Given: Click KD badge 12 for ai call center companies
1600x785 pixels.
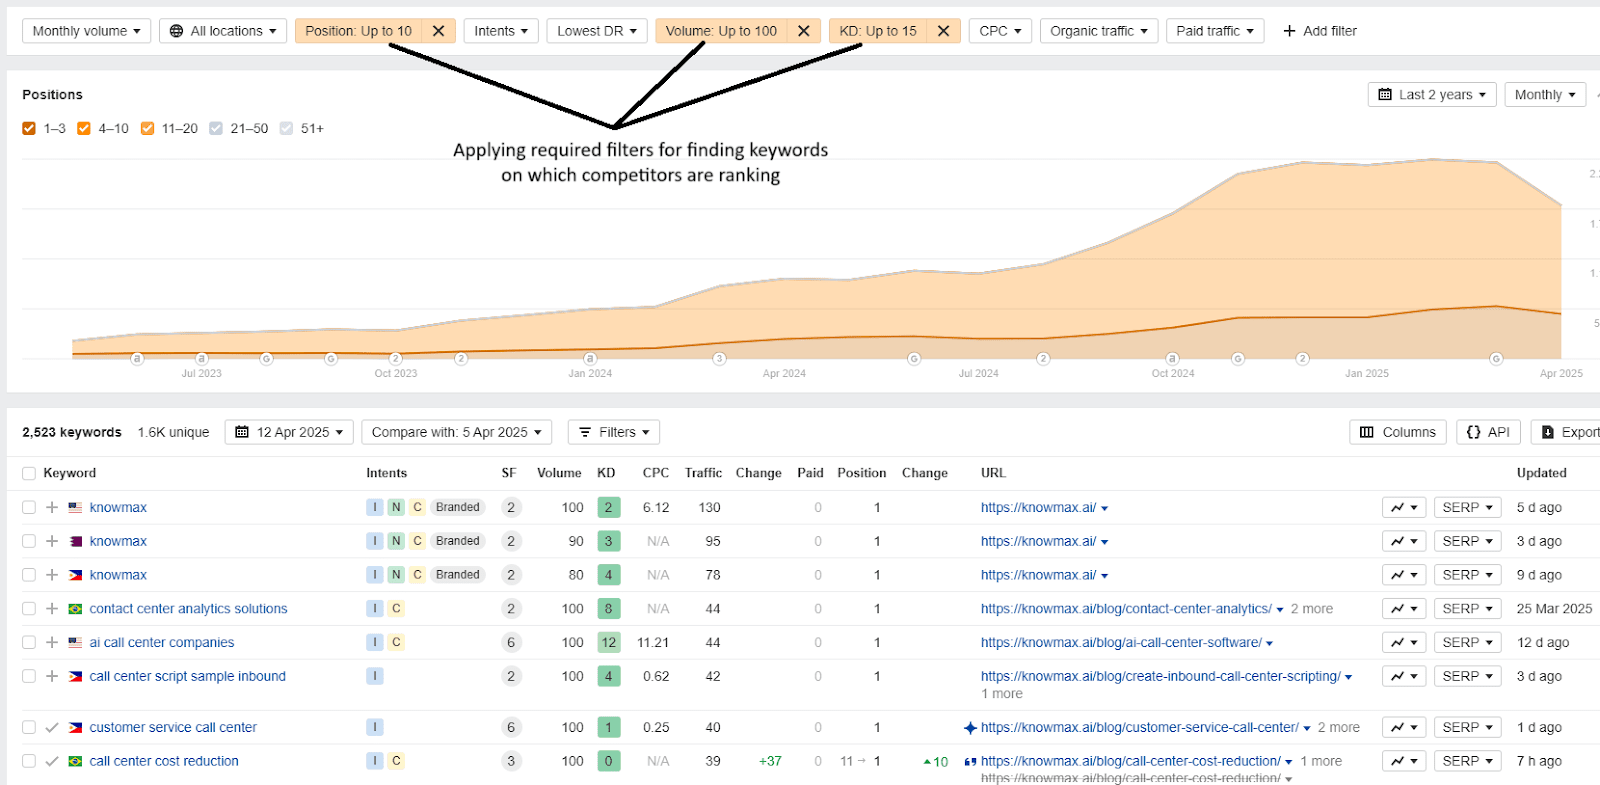Looking at the screenshot, I should pos(608,643).
